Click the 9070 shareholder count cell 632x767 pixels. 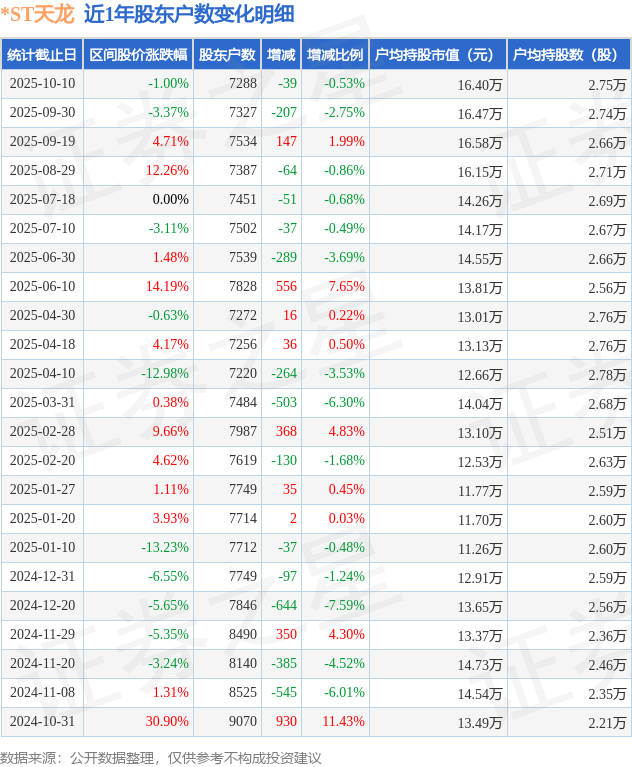tap(242, 722)
